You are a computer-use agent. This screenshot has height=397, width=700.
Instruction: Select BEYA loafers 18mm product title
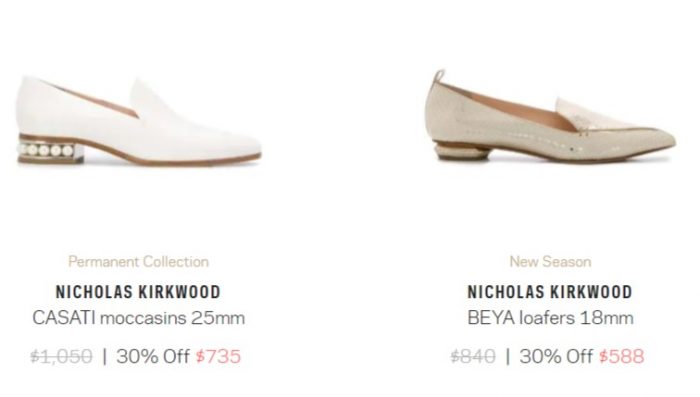pyautogui.click(x=550, y=318)
